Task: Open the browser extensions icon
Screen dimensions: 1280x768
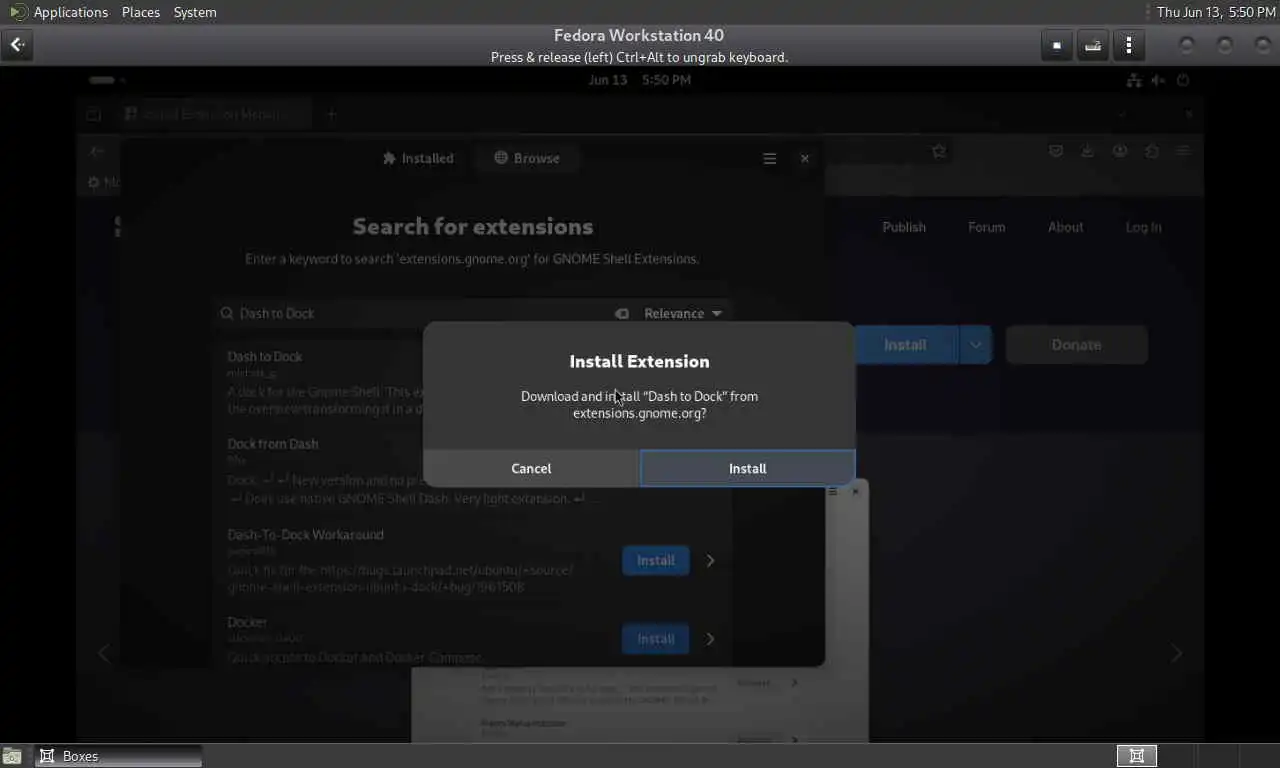Action: (1152, 151)
